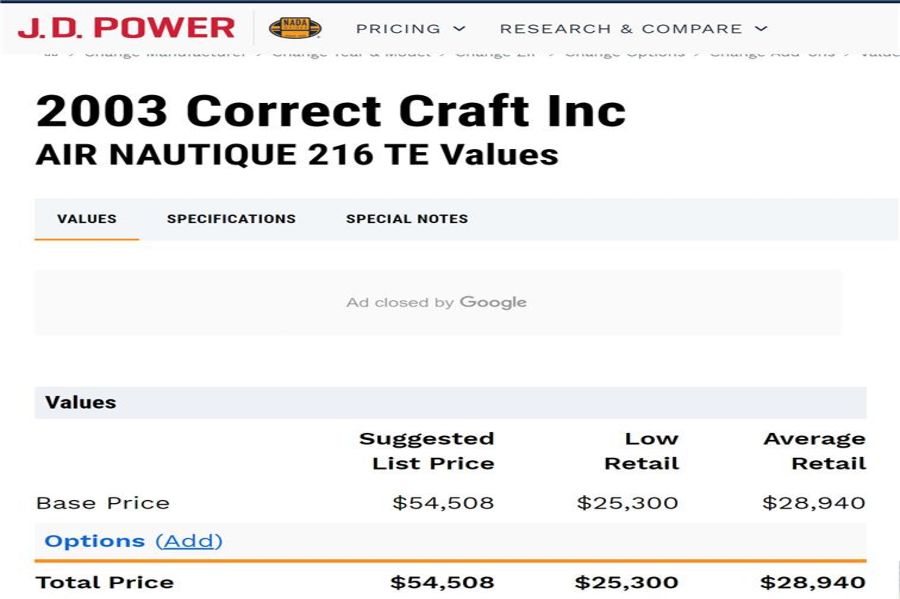Click the Base Price suggested list $54,508

[x=443, y=503]
